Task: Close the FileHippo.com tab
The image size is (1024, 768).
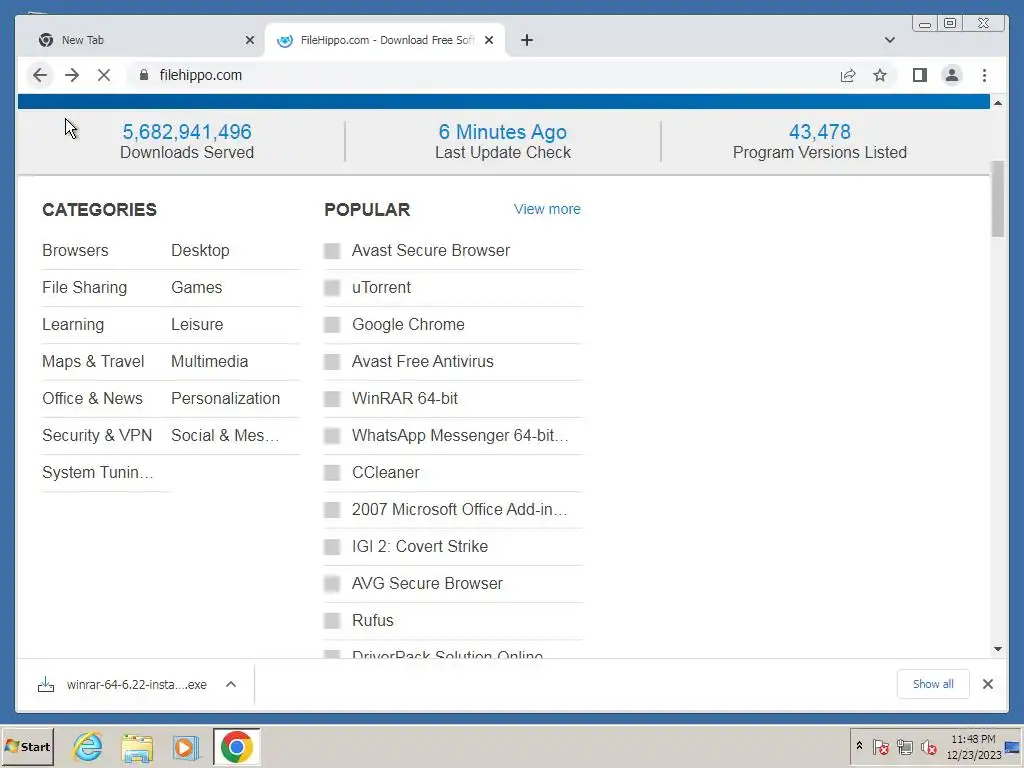Action: (x=489, y=40)
